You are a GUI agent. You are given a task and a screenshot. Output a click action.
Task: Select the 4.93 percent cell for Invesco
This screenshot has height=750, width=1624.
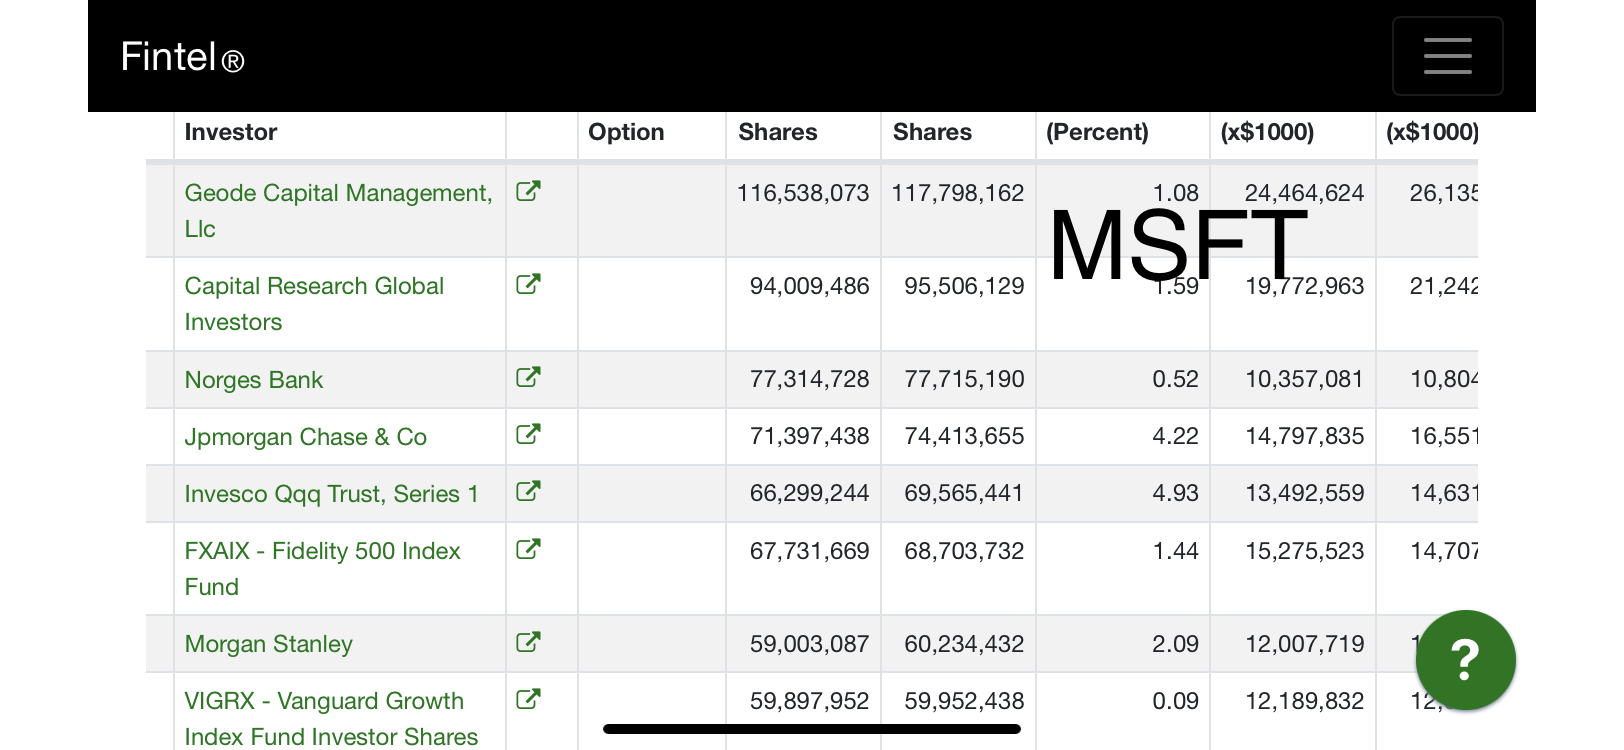pyautogui.click(x=1175, y=493)
